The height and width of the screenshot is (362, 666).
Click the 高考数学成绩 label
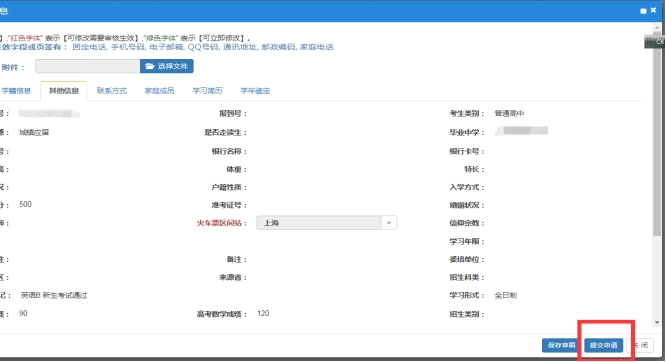[x=221, y=314]
